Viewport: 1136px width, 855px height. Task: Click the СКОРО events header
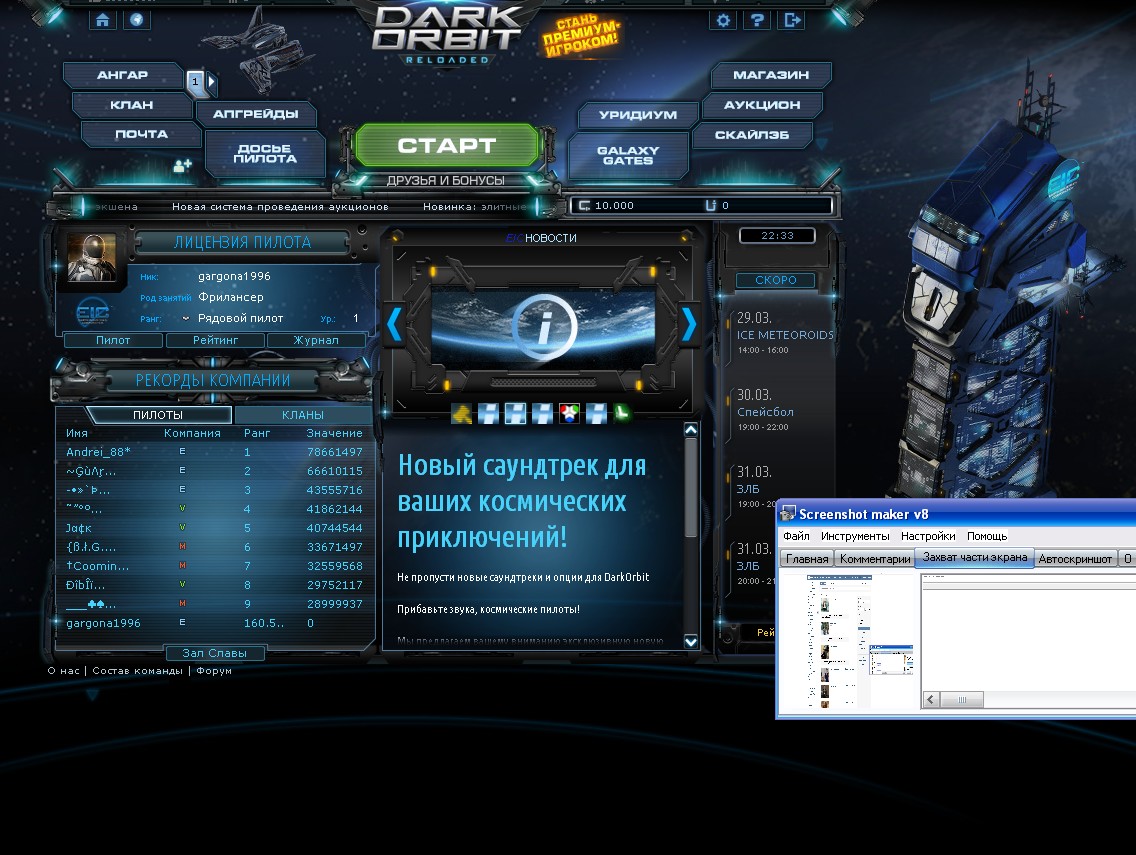coord(775,280)
